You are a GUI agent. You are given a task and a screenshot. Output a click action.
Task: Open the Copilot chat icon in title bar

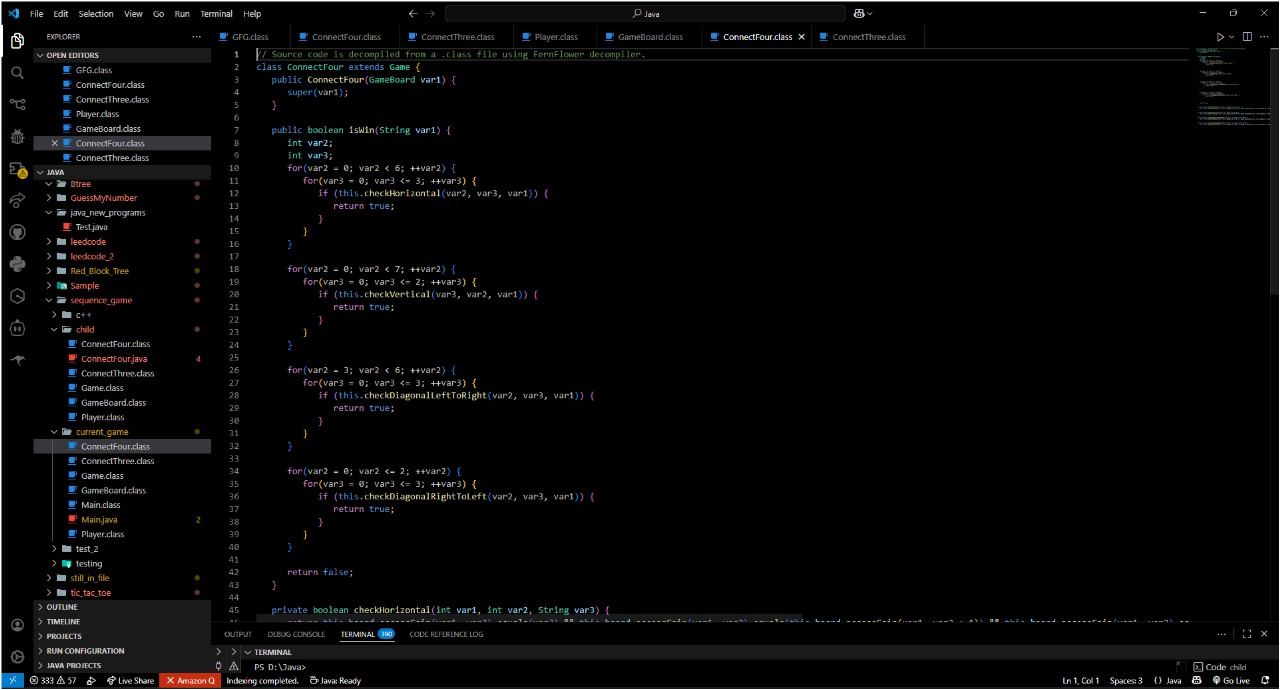[x=859, y=14]
